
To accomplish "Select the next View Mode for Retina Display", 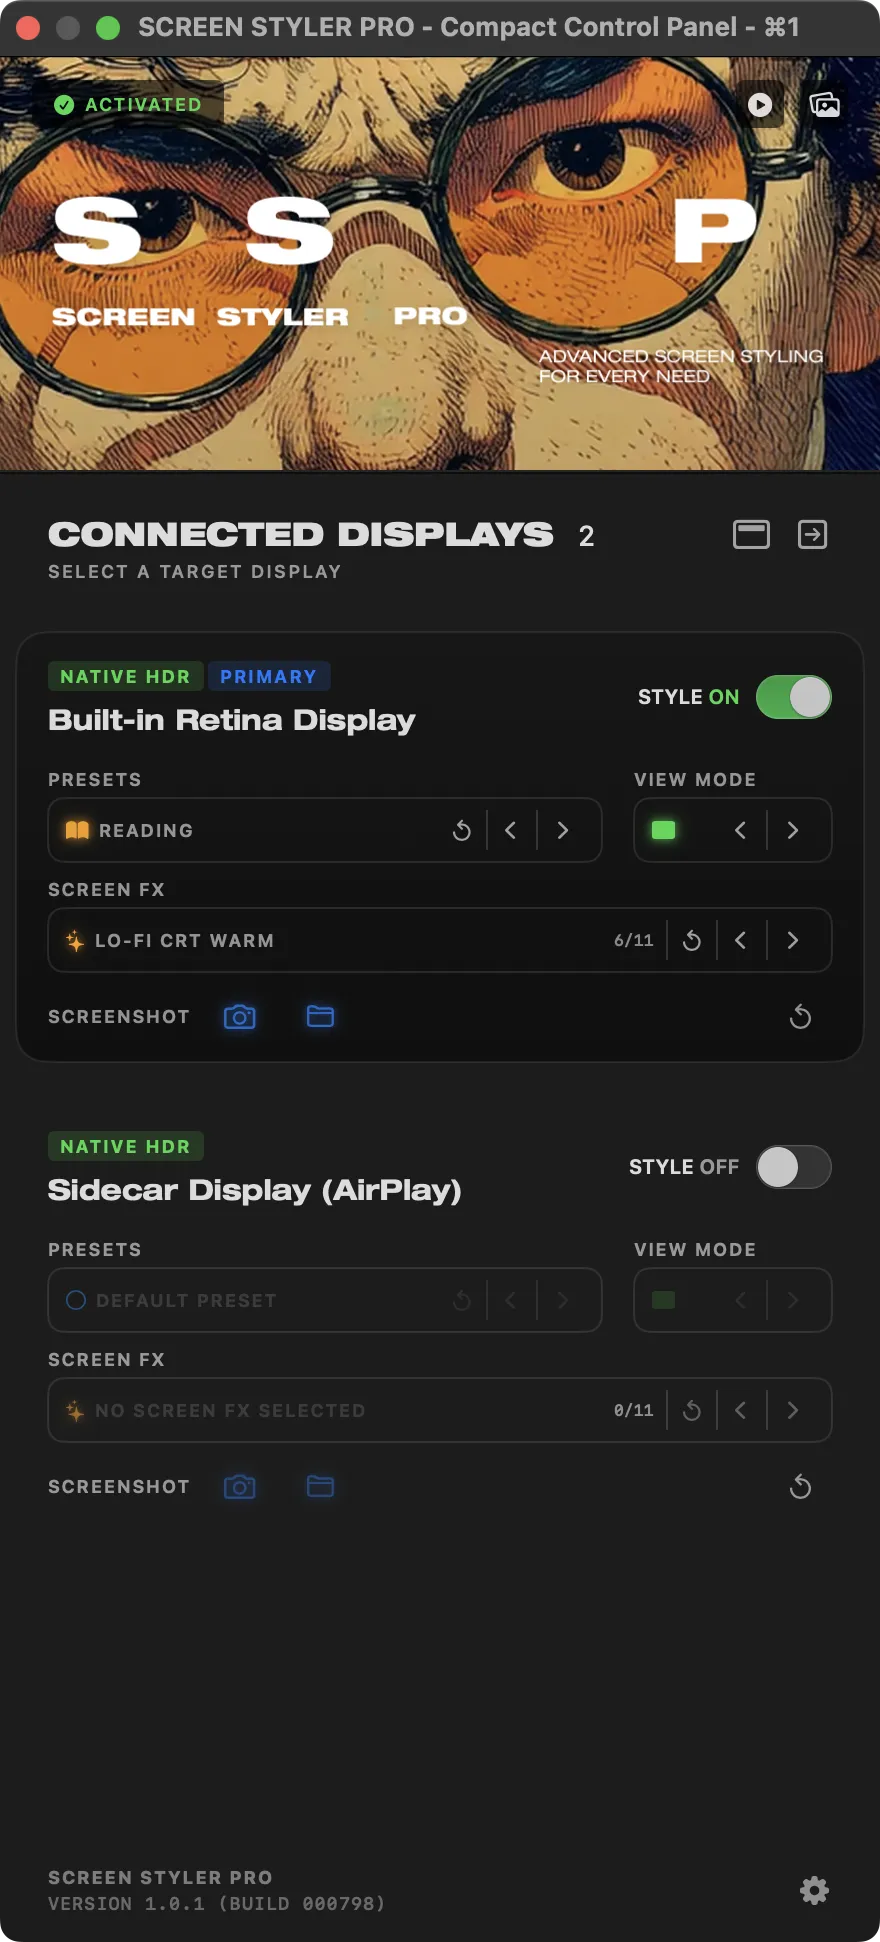I will tap(792, 830).
